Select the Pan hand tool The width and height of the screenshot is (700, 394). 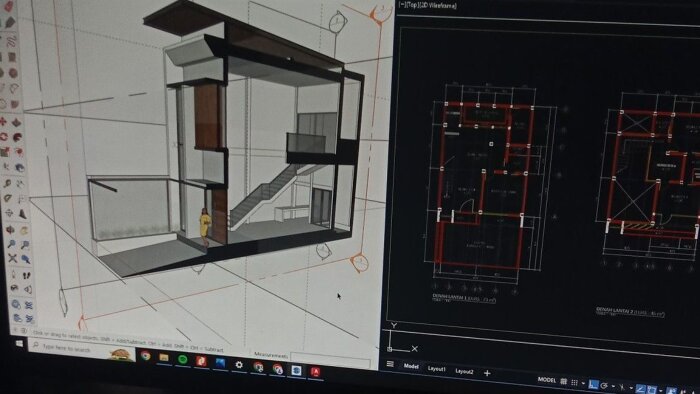pyautogui.click(x=24, y=230)
